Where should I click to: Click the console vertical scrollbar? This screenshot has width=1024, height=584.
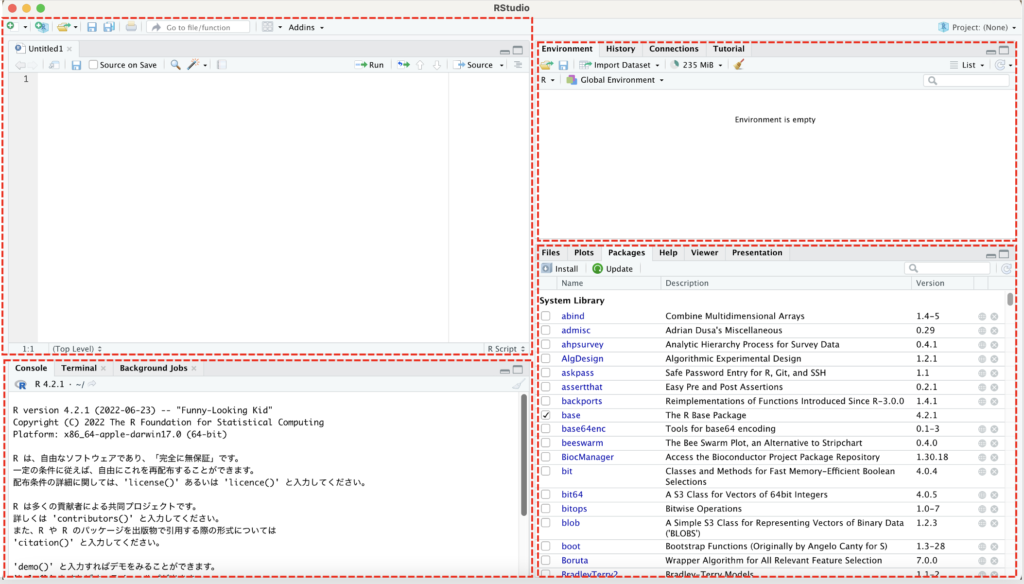point(524,455)
